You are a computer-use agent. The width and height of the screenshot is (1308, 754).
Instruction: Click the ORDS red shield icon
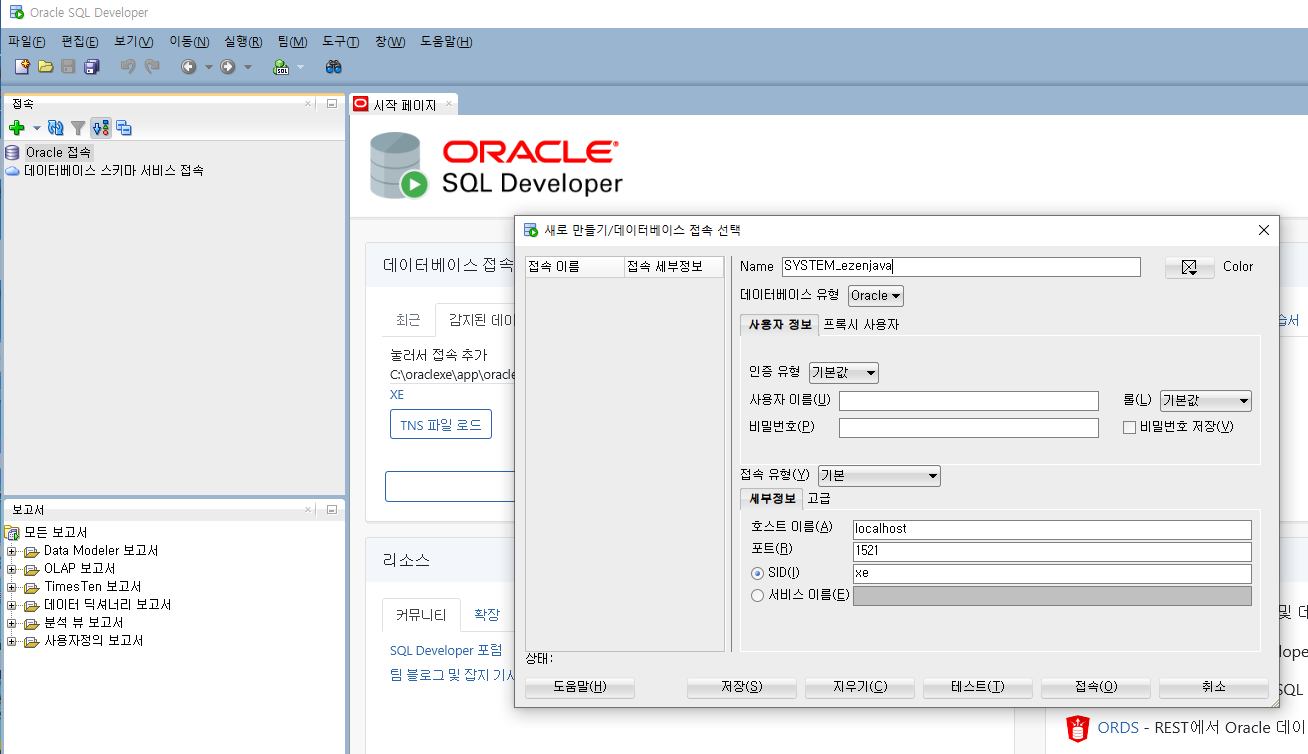pyautogui.click(x=1077, y=728)
